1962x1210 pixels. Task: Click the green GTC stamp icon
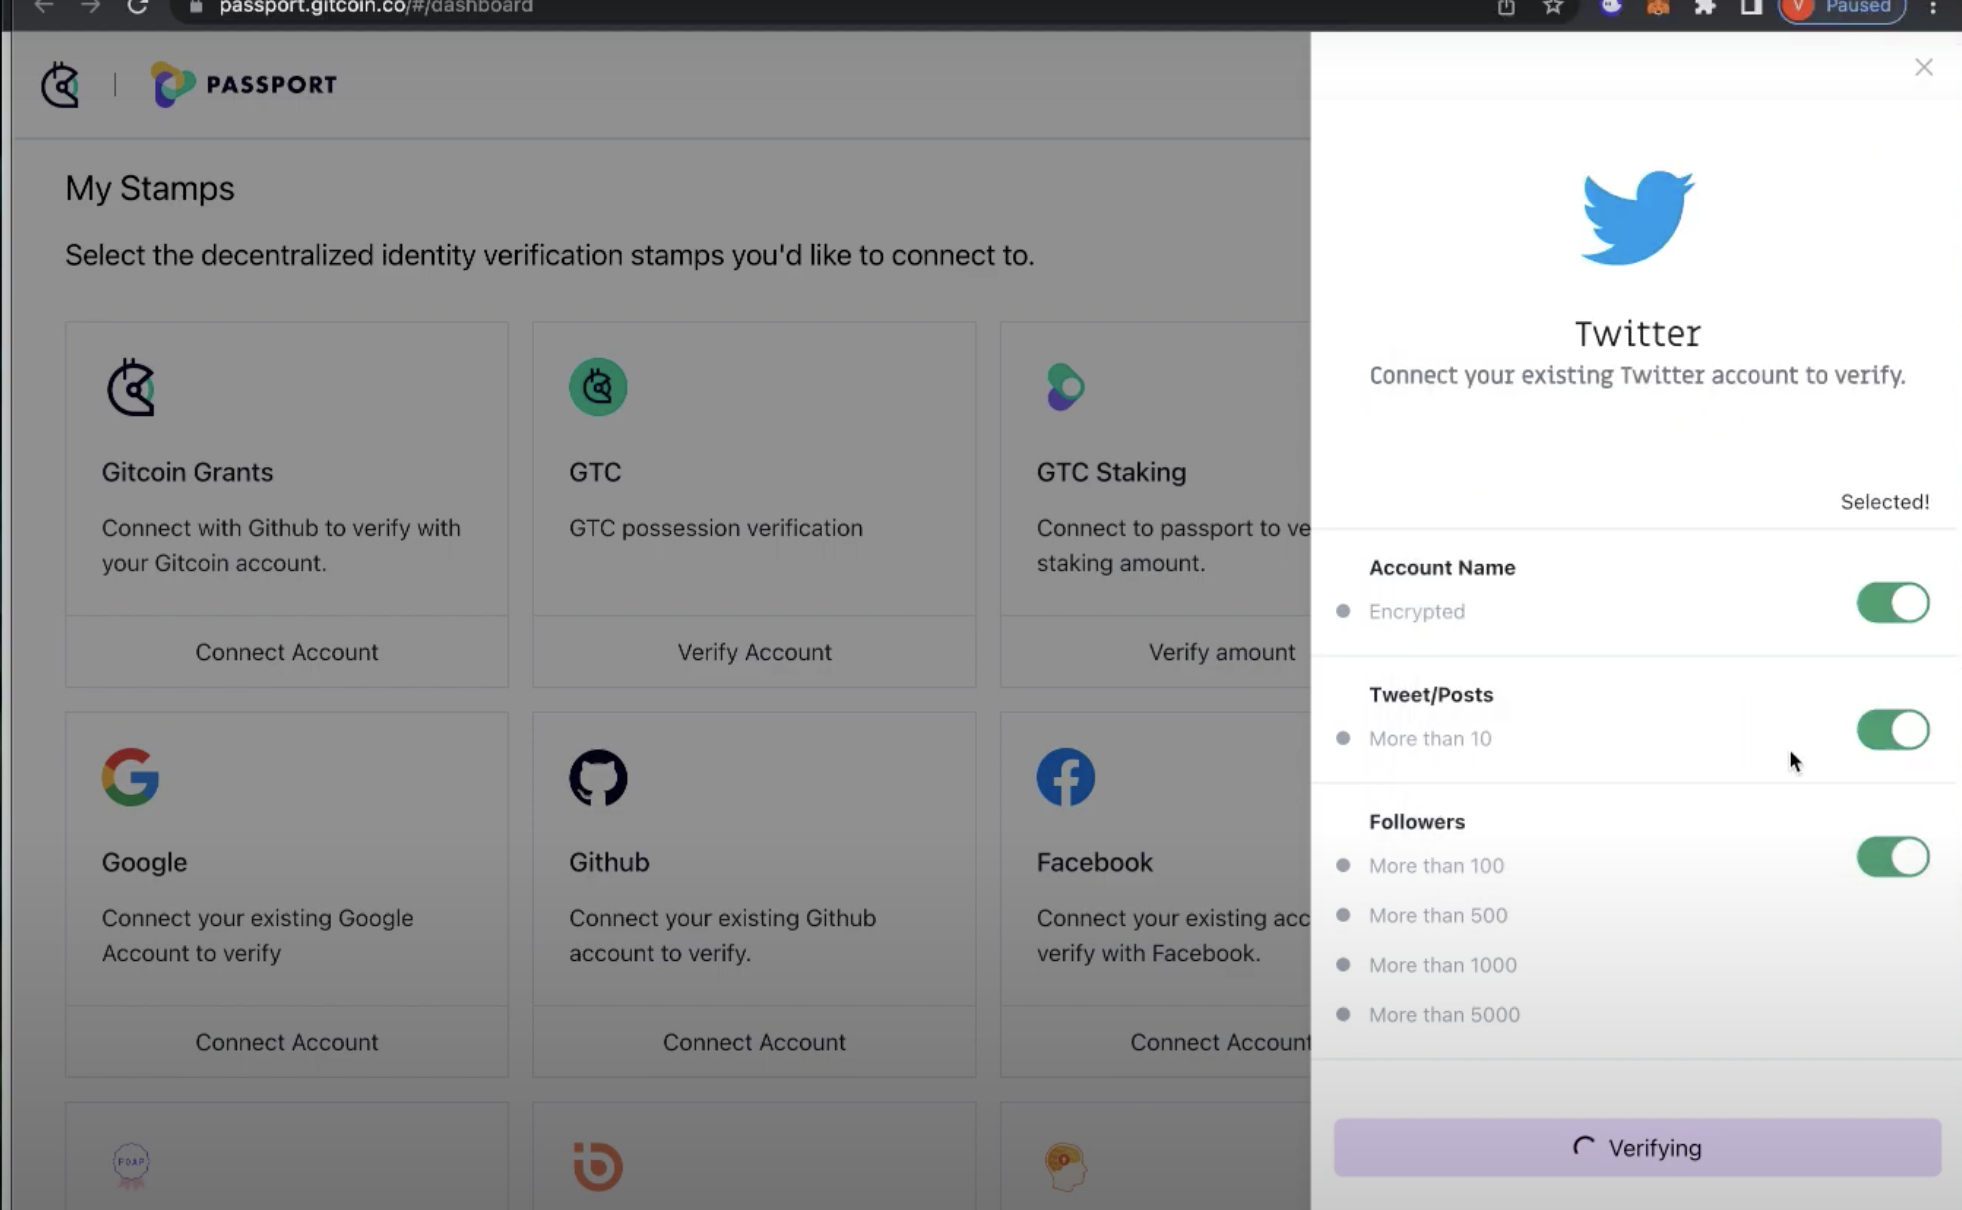(x=598, y=387)
